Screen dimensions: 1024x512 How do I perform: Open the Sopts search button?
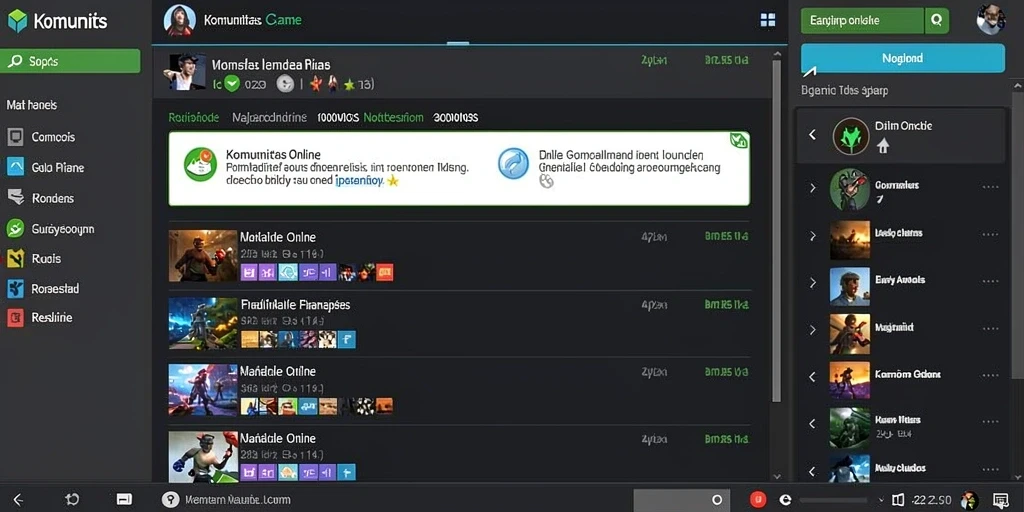tap(71, 61)
